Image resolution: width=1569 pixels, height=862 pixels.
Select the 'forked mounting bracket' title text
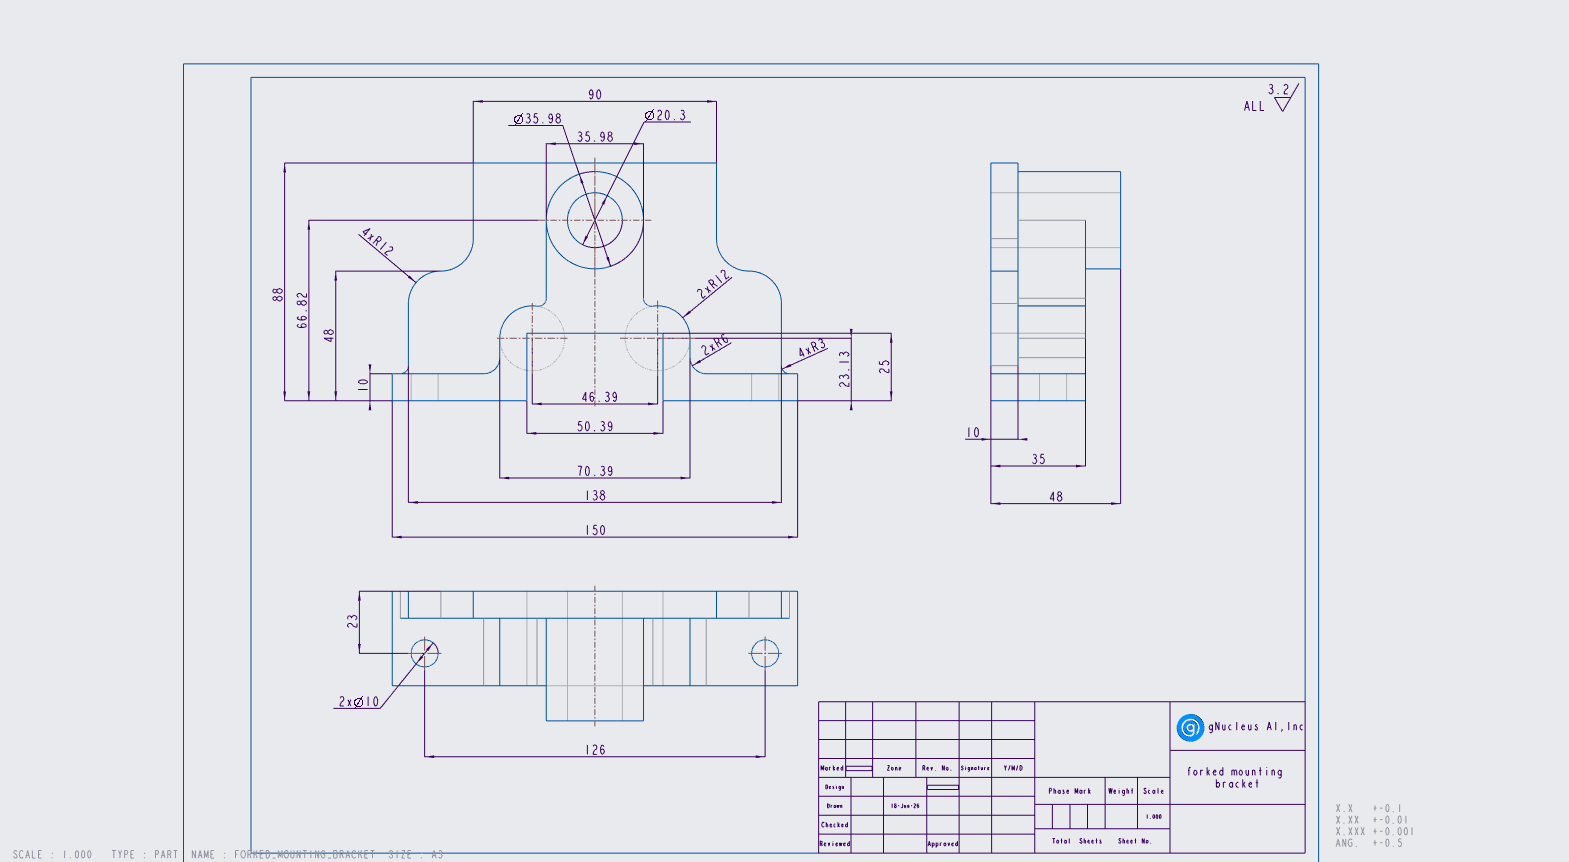(1236, 778)
